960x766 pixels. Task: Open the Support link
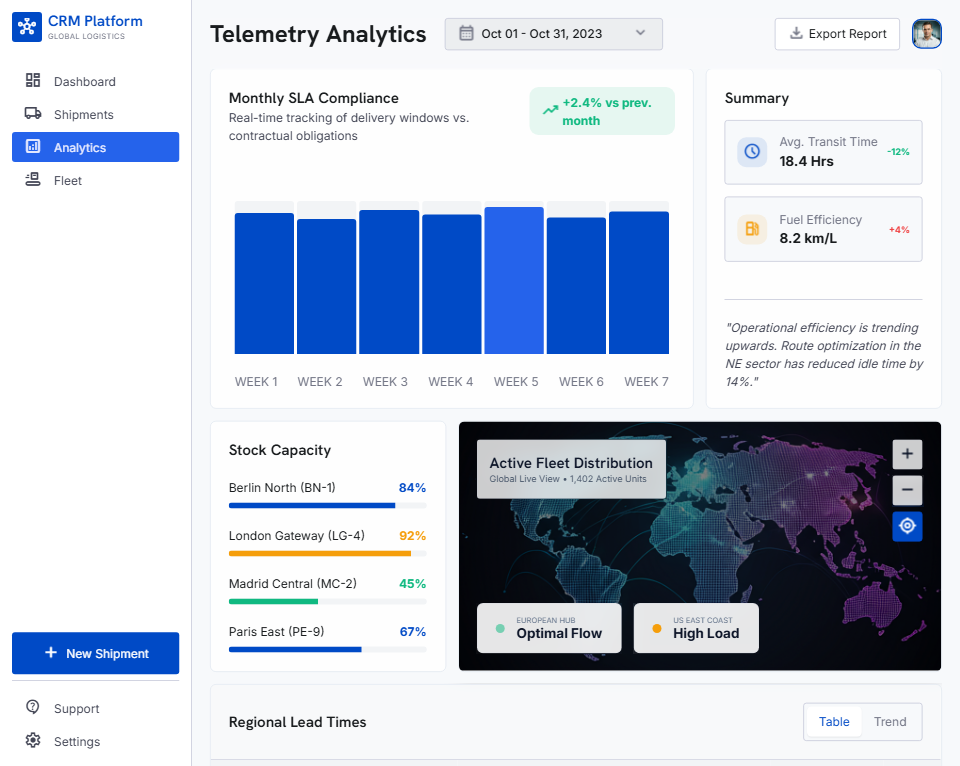(96, 708)
